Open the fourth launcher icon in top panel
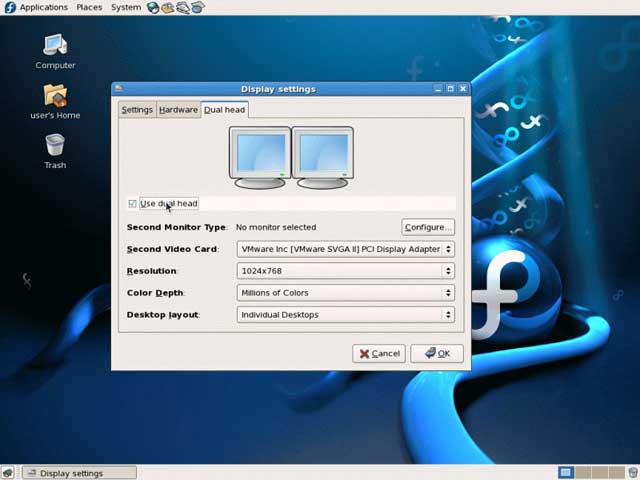640x480 pixels. point(198,7)
